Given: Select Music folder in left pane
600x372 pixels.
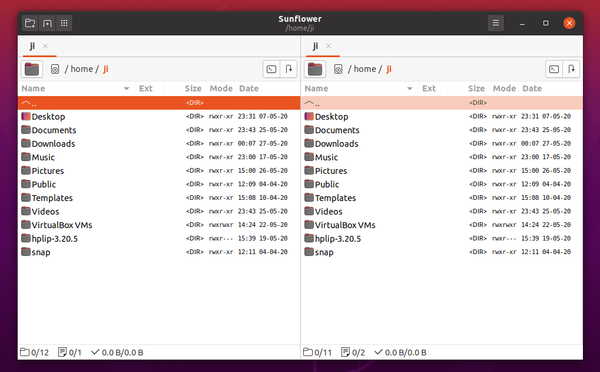Looking at the screenshot, I should [159, 157].
